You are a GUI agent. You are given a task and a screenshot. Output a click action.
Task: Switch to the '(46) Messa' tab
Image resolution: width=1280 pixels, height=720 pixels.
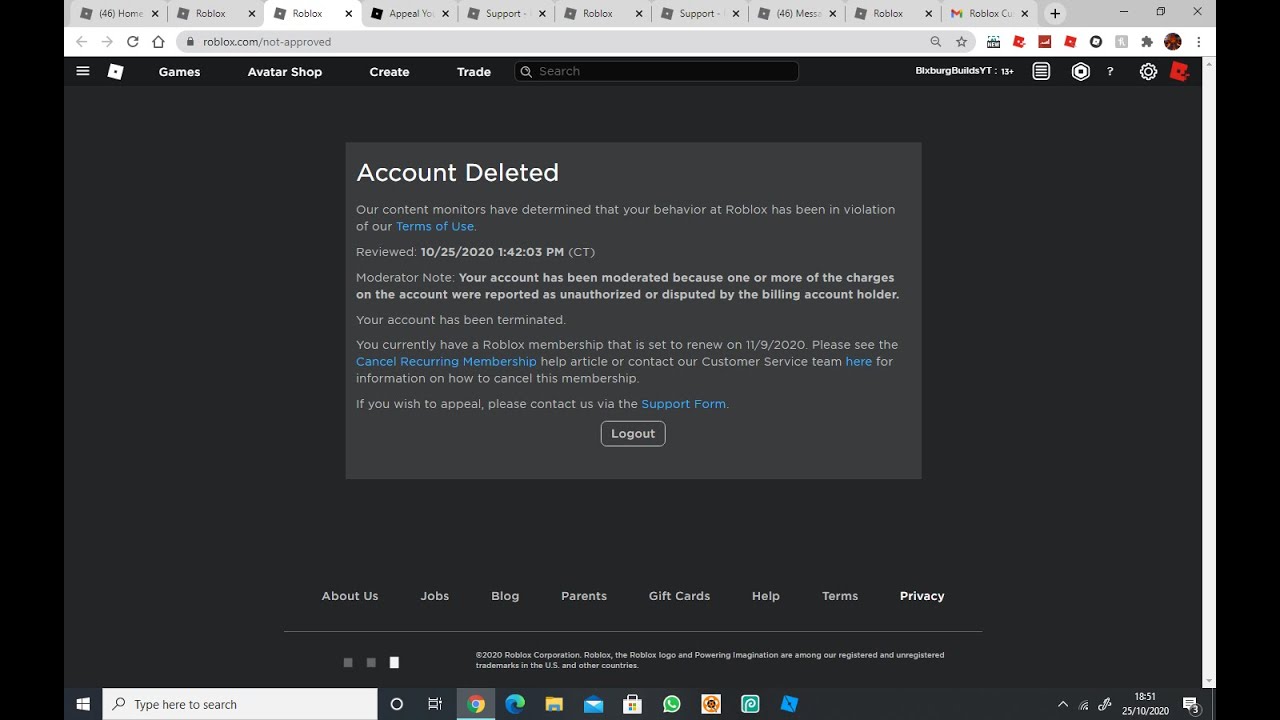point(797,14)
